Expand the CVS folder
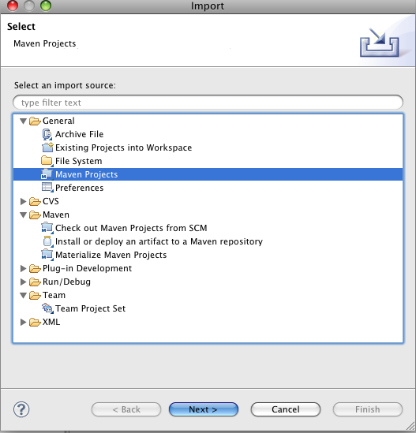This screenshot has height=433, width=416. [x=23, y=201]
